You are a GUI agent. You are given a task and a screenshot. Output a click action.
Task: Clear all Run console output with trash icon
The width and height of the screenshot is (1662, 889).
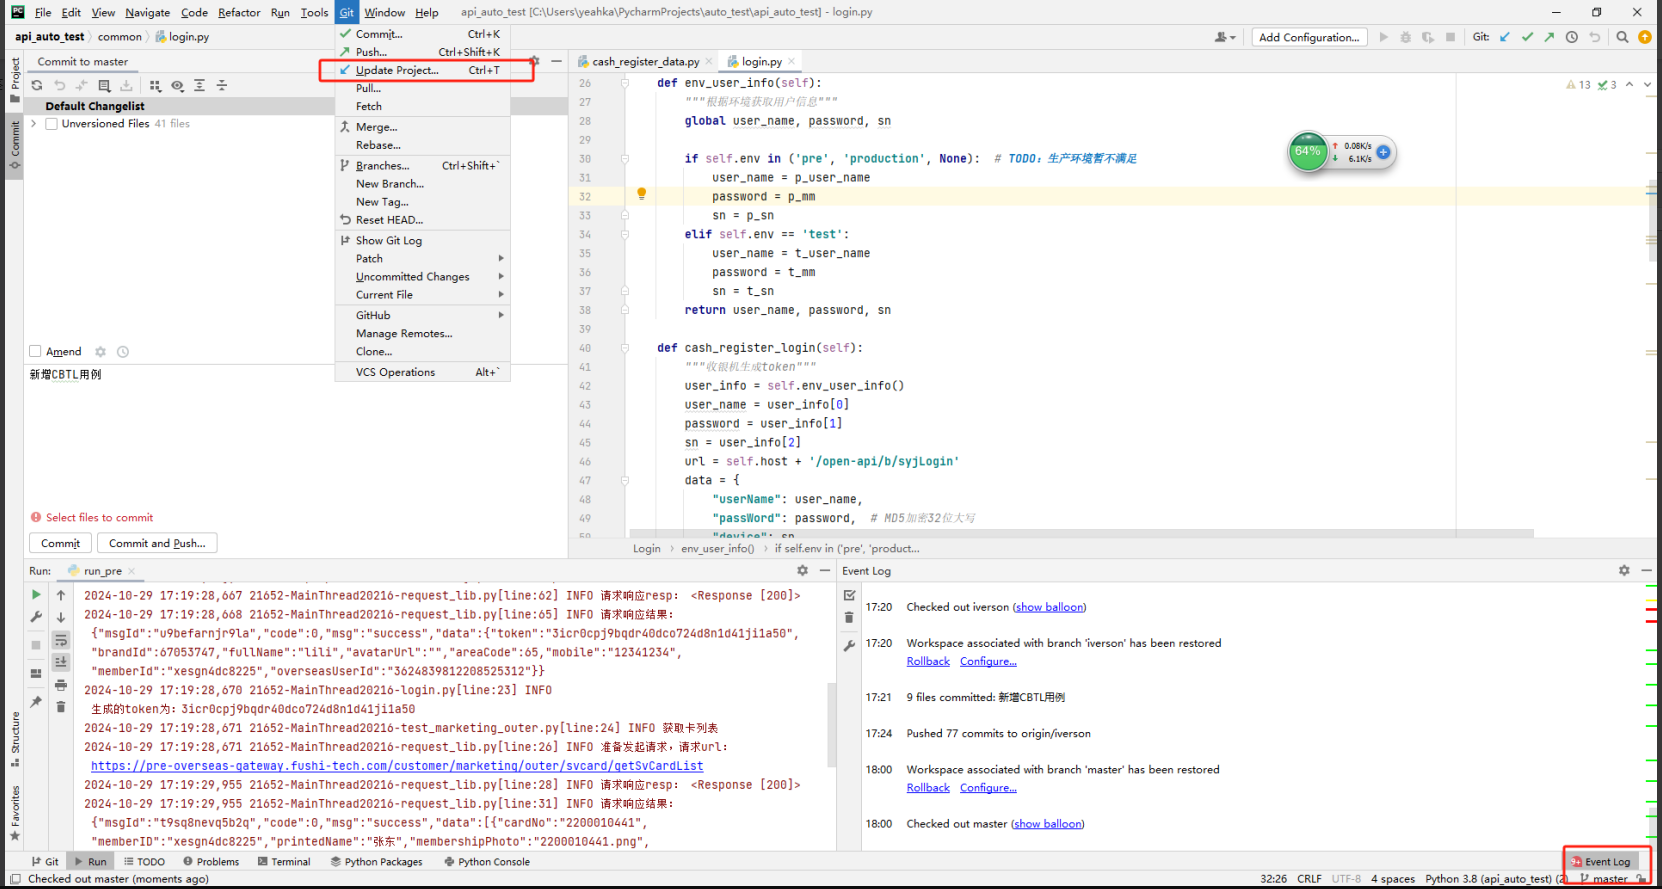click(61, 707)
